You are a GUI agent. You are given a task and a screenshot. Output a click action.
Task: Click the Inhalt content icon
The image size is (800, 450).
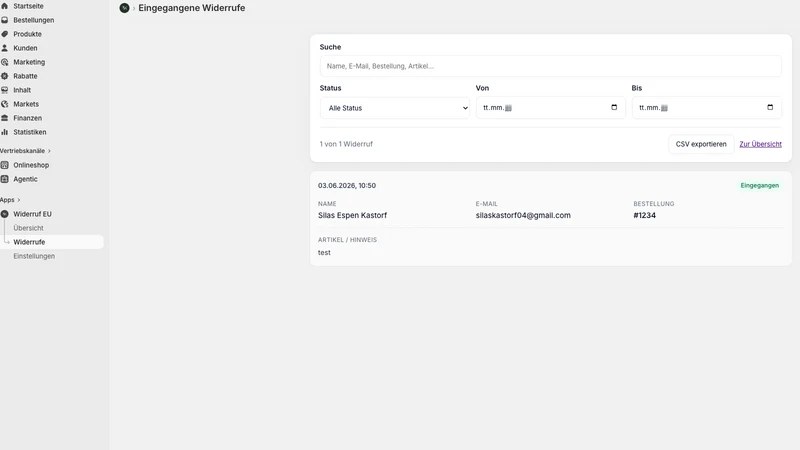point(5,90)
